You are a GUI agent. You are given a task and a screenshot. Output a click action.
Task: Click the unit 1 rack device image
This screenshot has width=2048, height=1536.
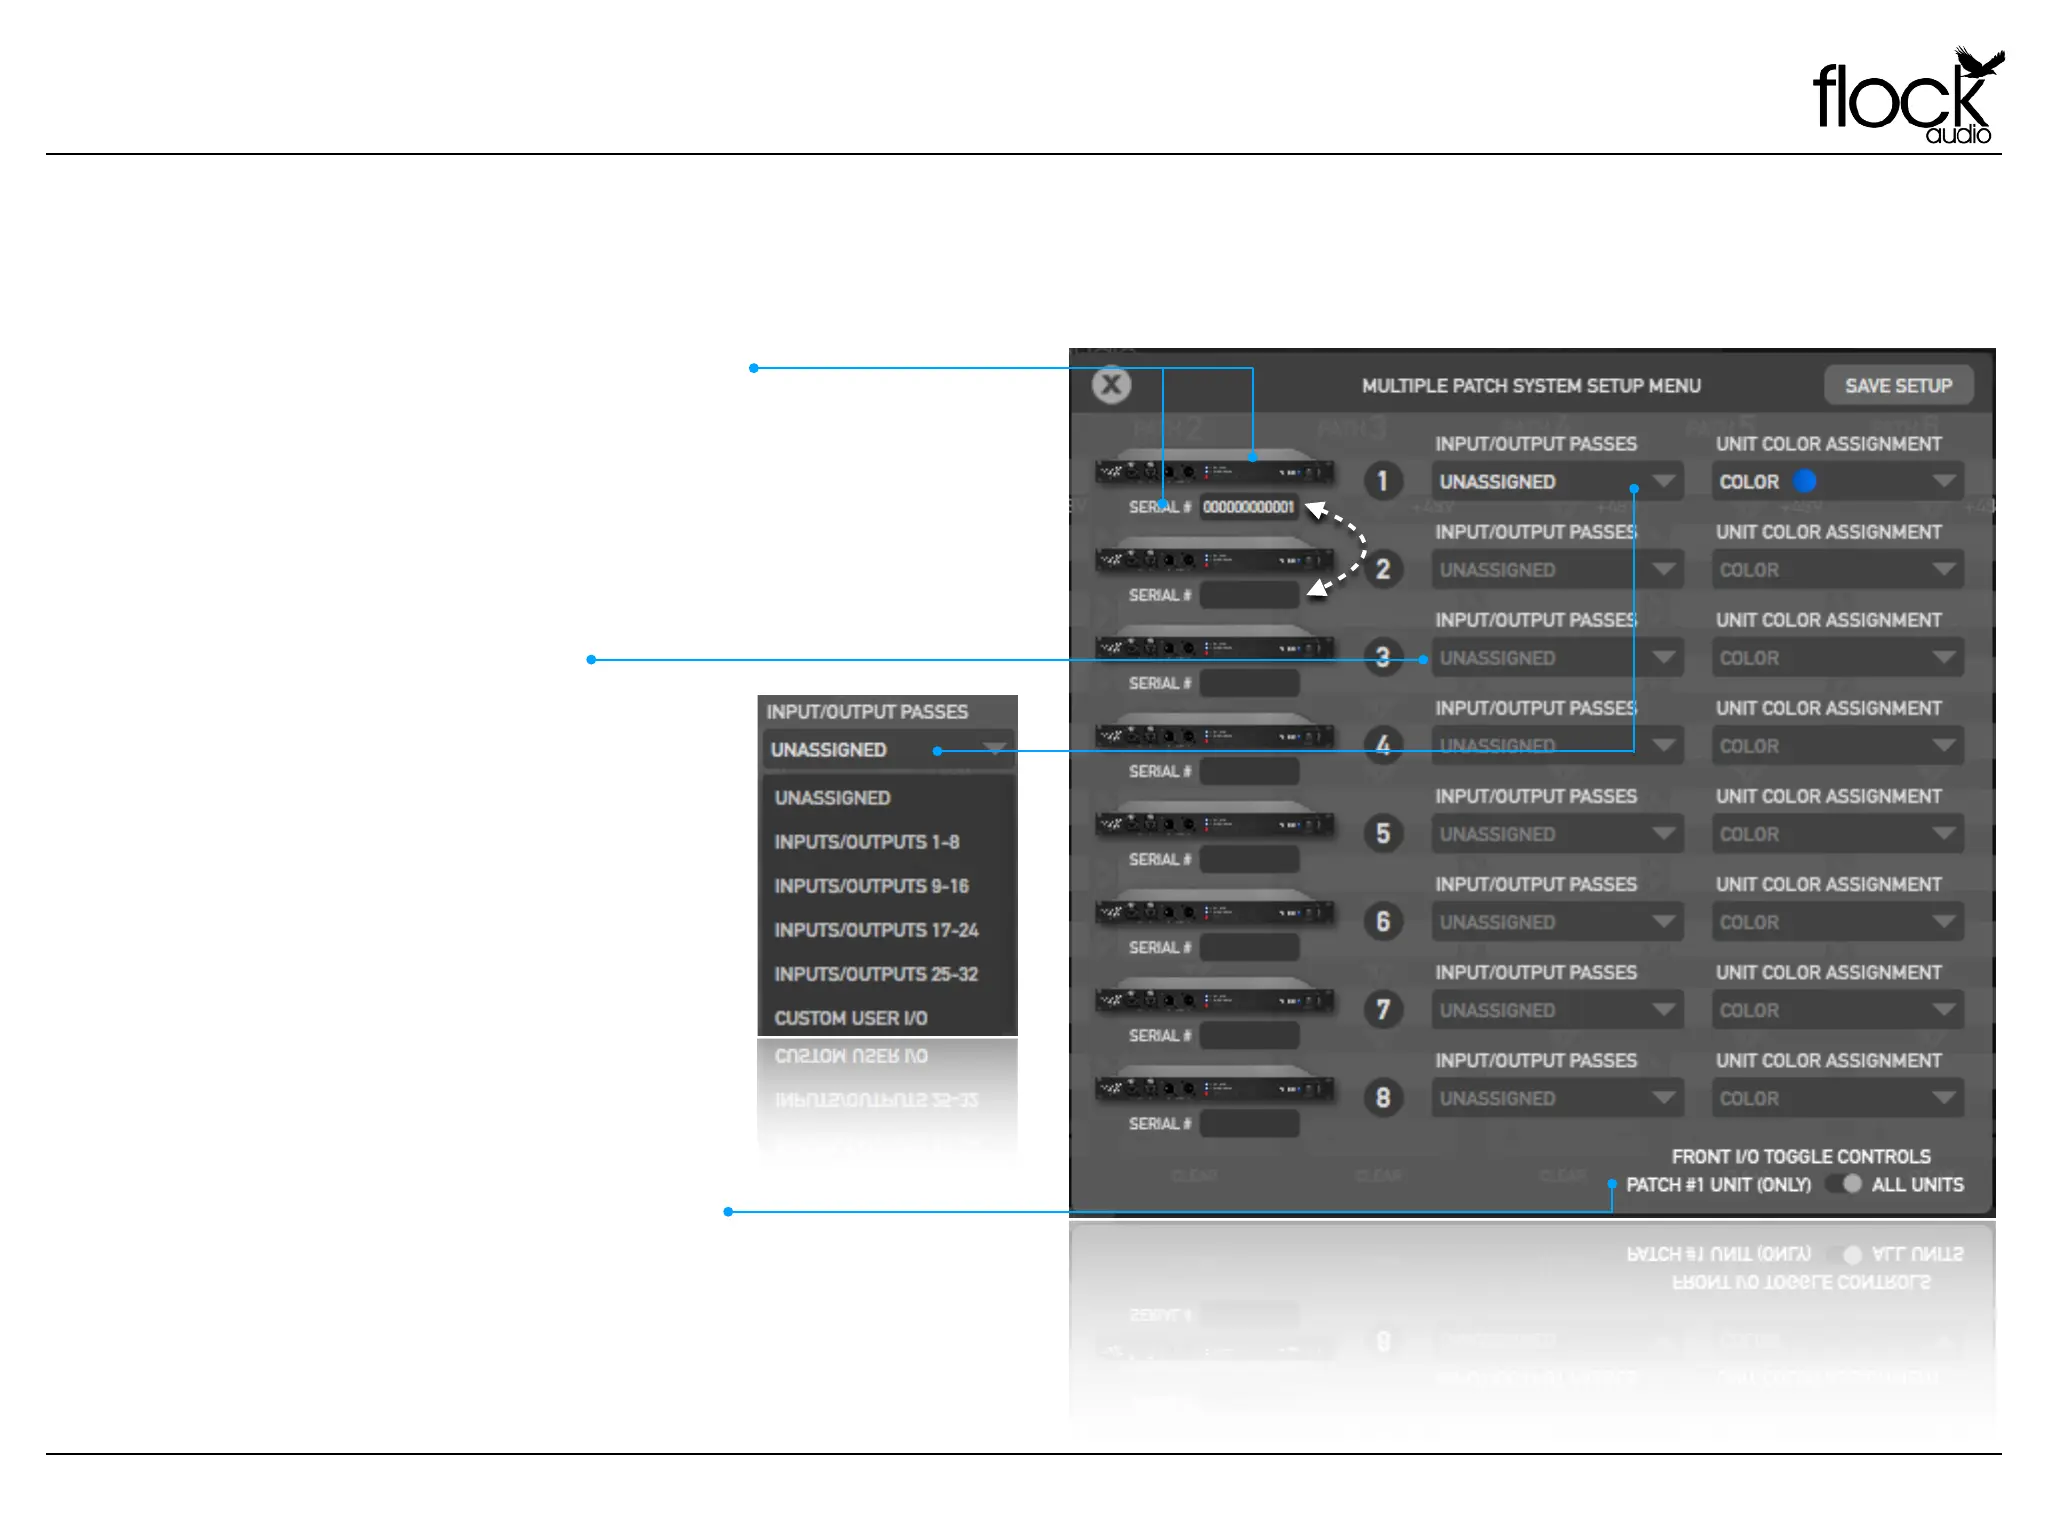point(1214,471)
